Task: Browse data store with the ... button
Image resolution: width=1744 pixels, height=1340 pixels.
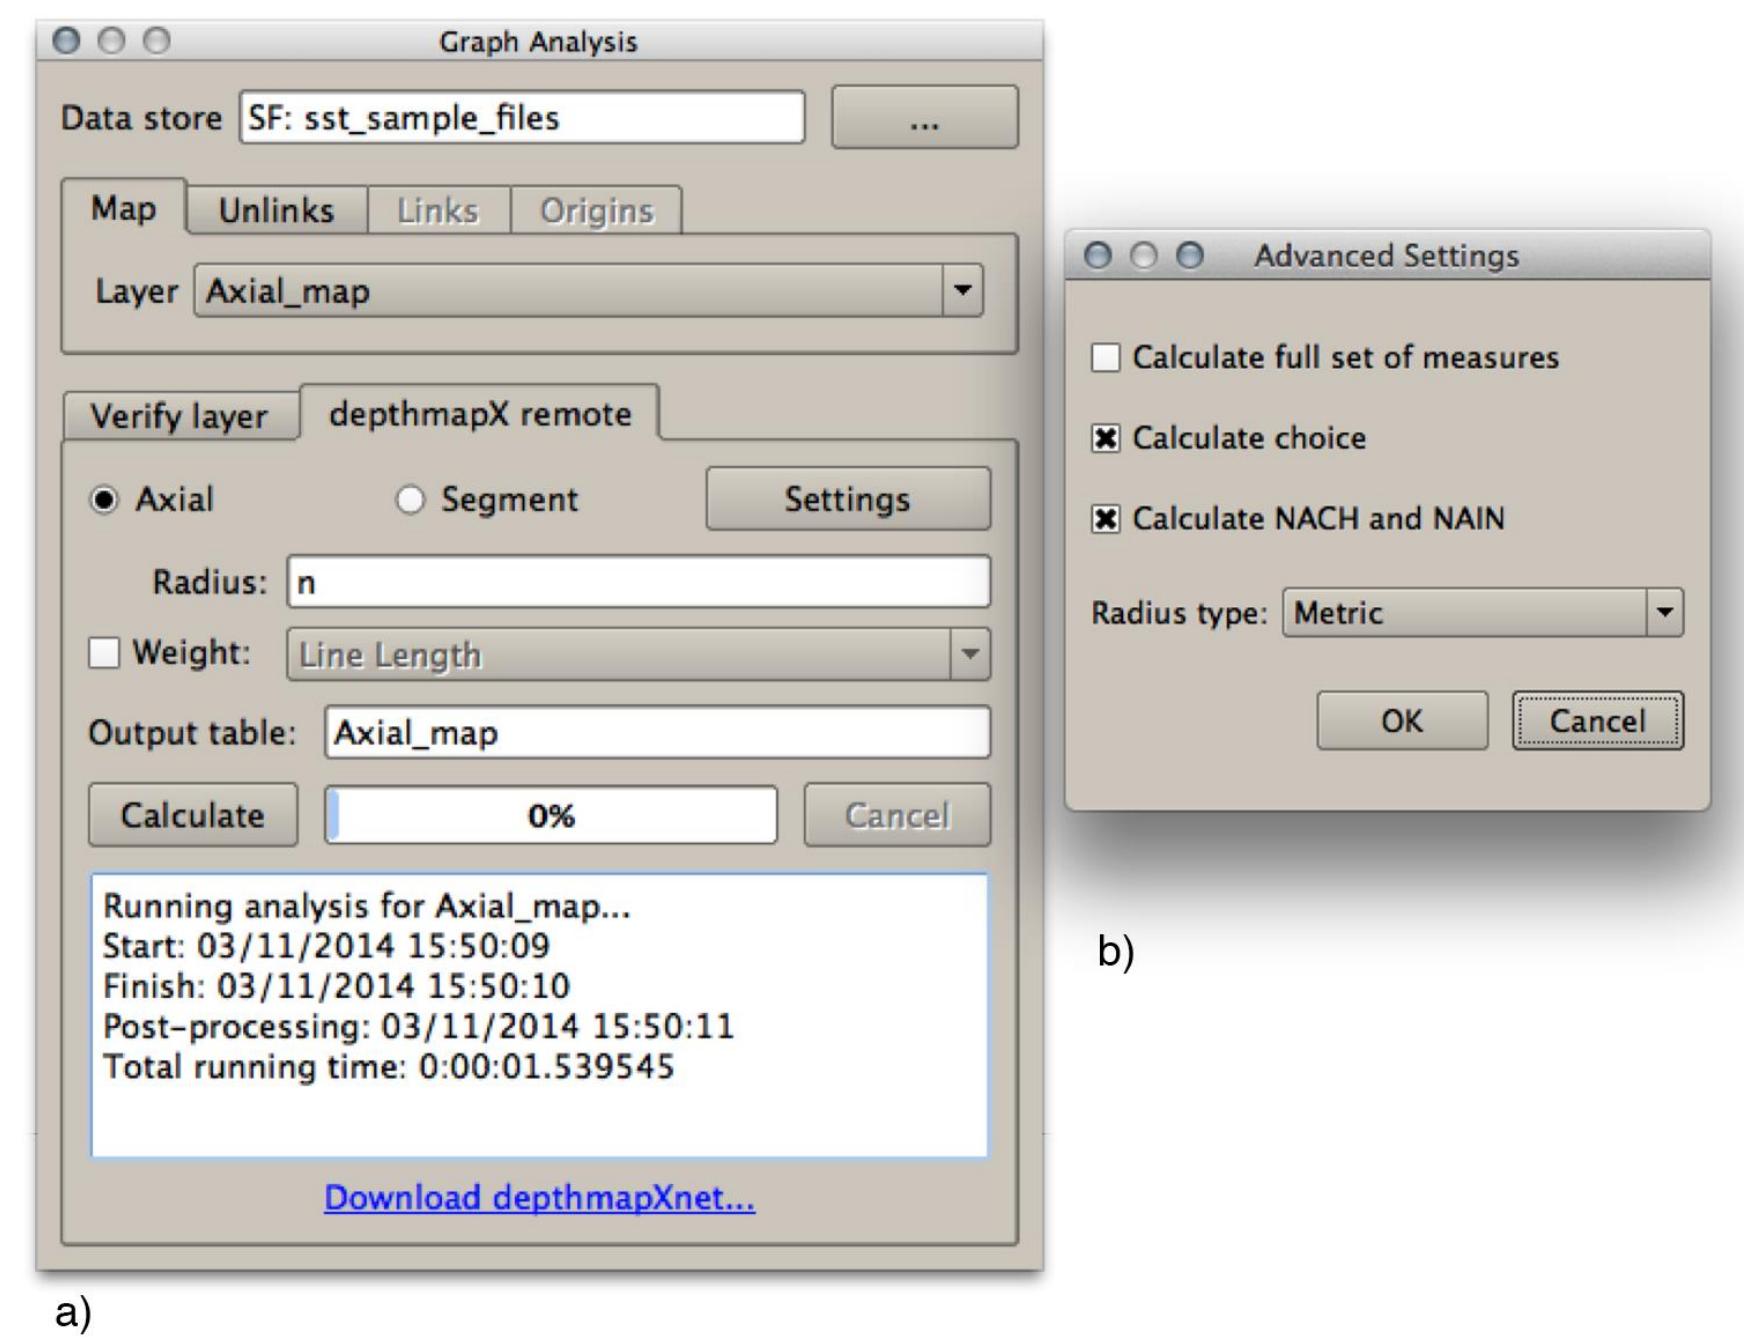Action: click(x=925, y=118)
